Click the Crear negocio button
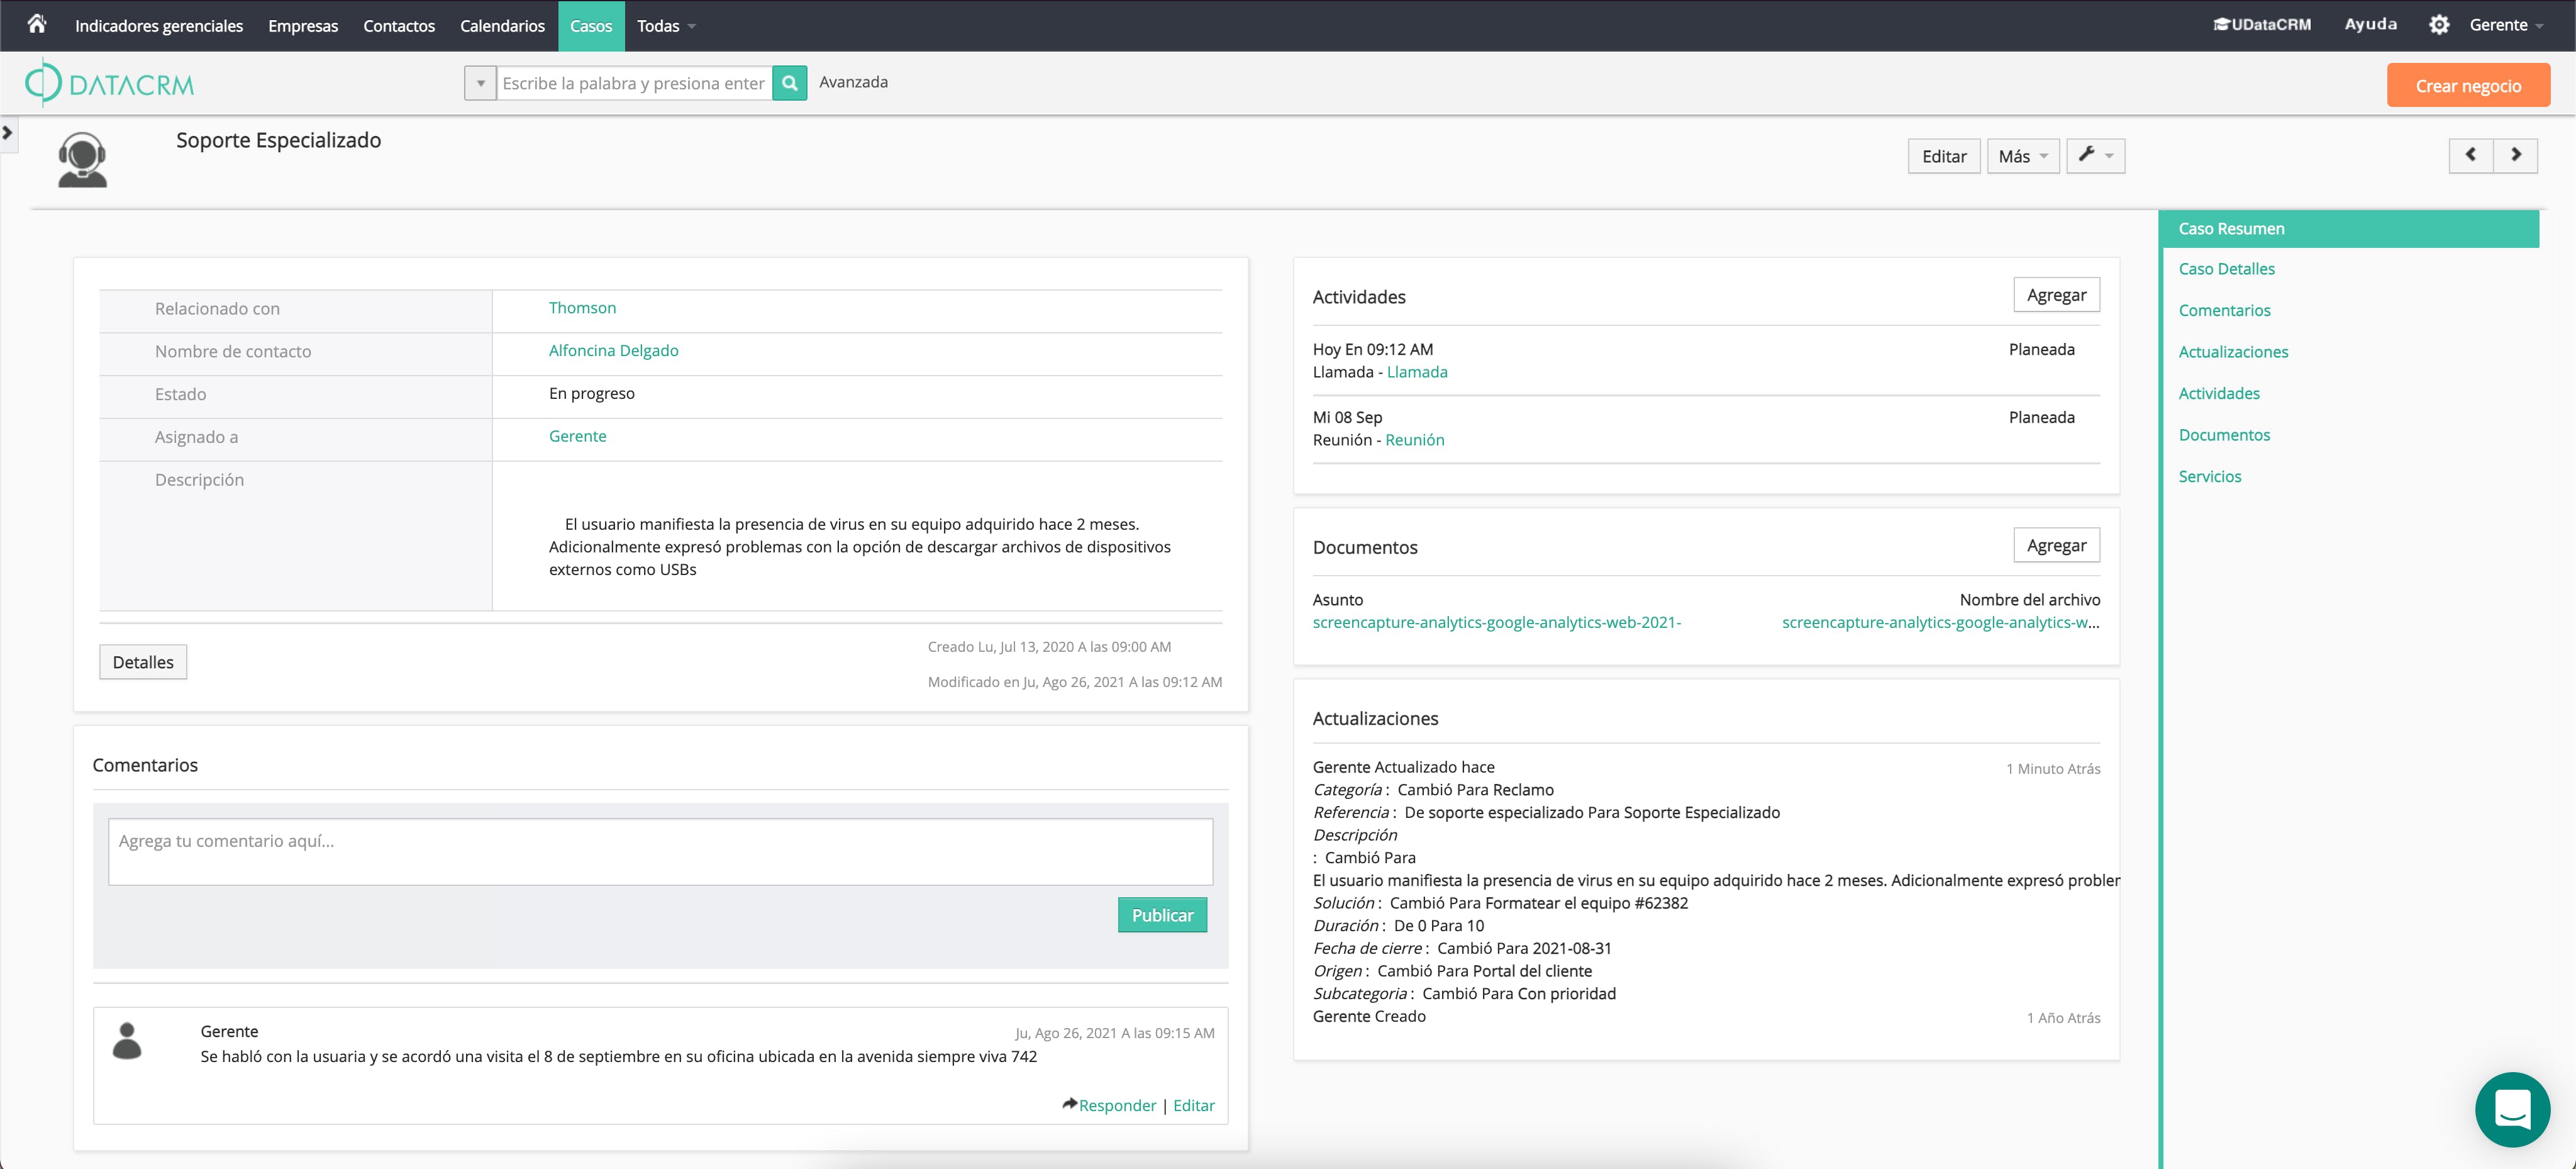Image resolution: width=2576 pixels, height=1169 pixels. [x=2467, y=86]
